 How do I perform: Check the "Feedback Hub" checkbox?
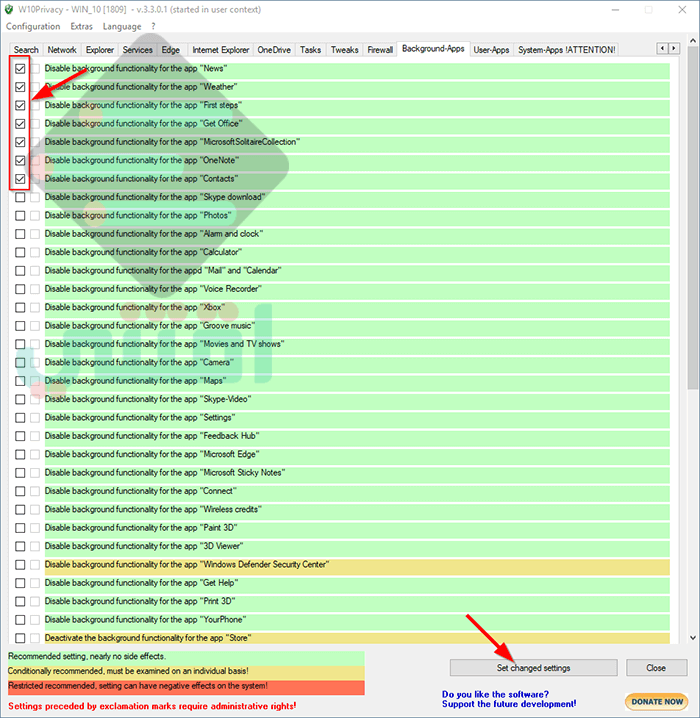(20, 436)
